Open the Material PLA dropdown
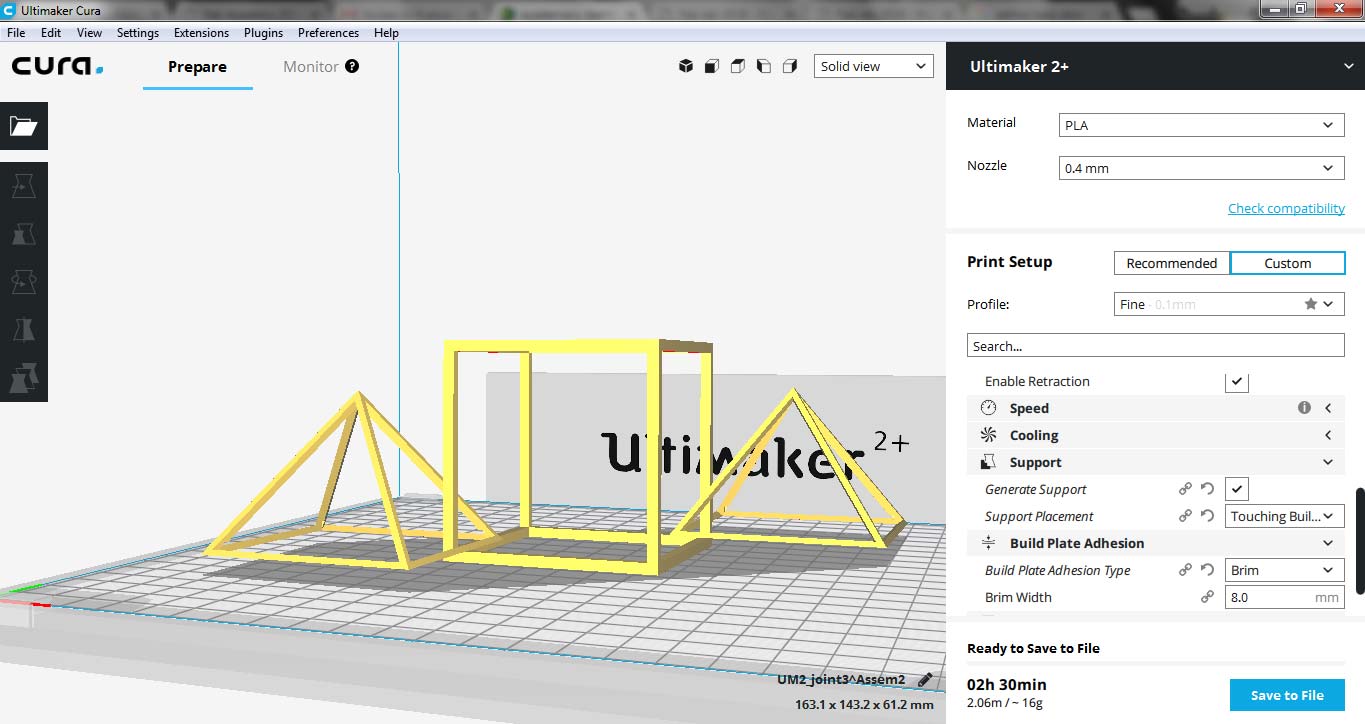Screen dimensions: 1365x724 tap(1201, 125)
